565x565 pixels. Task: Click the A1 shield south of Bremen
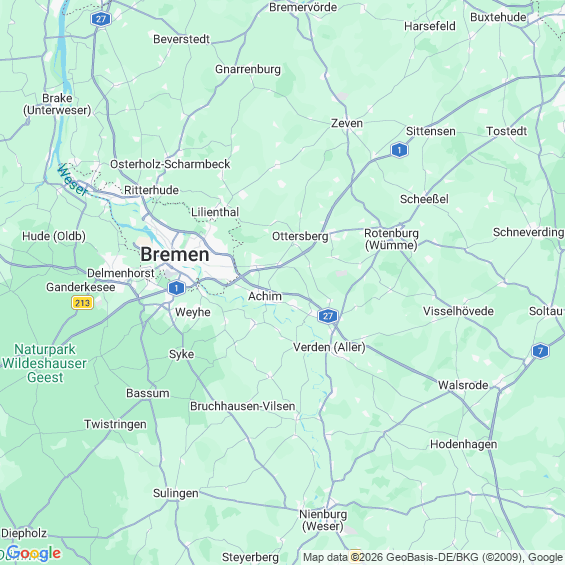[176, 288]
